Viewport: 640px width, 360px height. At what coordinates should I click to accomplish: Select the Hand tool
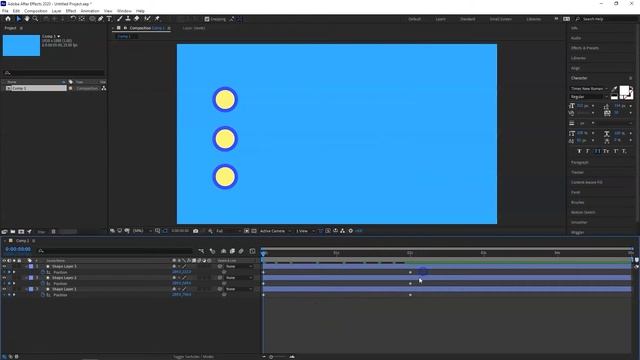click(x=27, y=19)
